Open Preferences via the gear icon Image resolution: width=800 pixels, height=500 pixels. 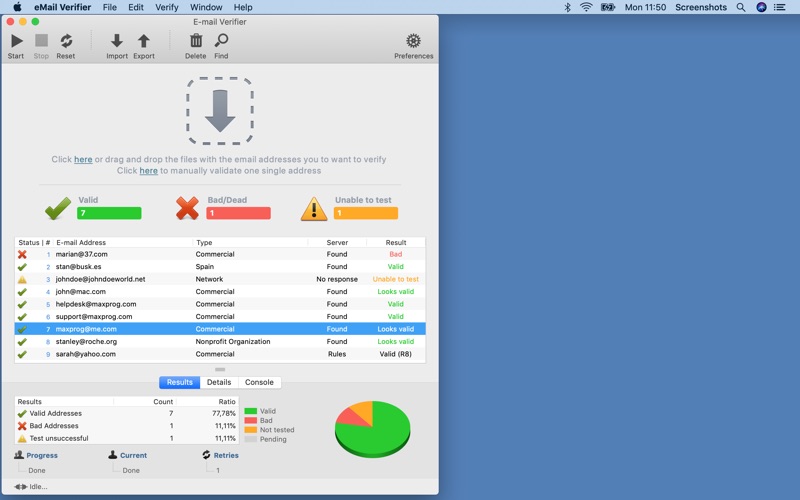413,41
